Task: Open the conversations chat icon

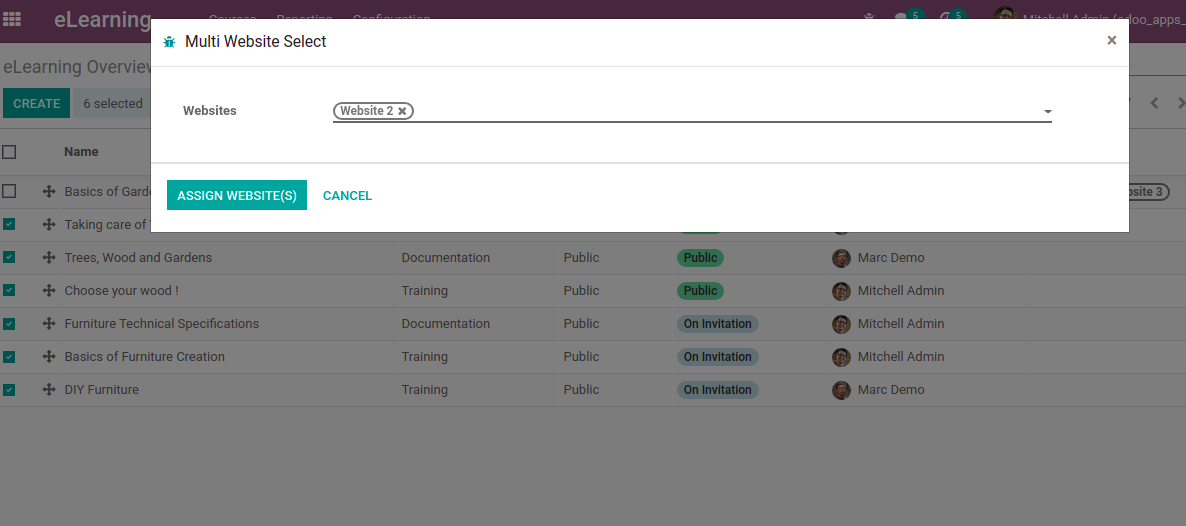Action: pos(903,18)
